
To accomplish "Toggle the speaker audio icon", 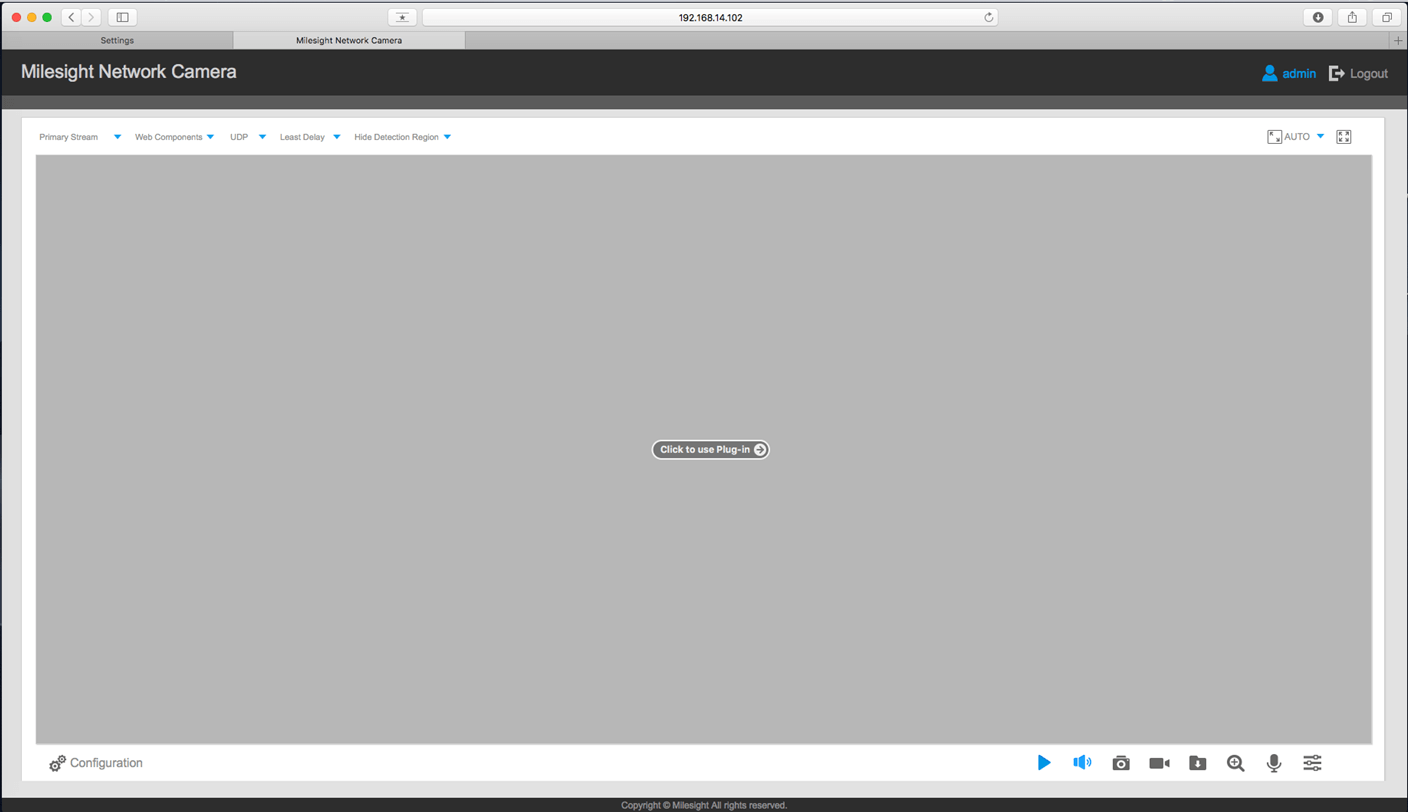I will (1082, 763).
